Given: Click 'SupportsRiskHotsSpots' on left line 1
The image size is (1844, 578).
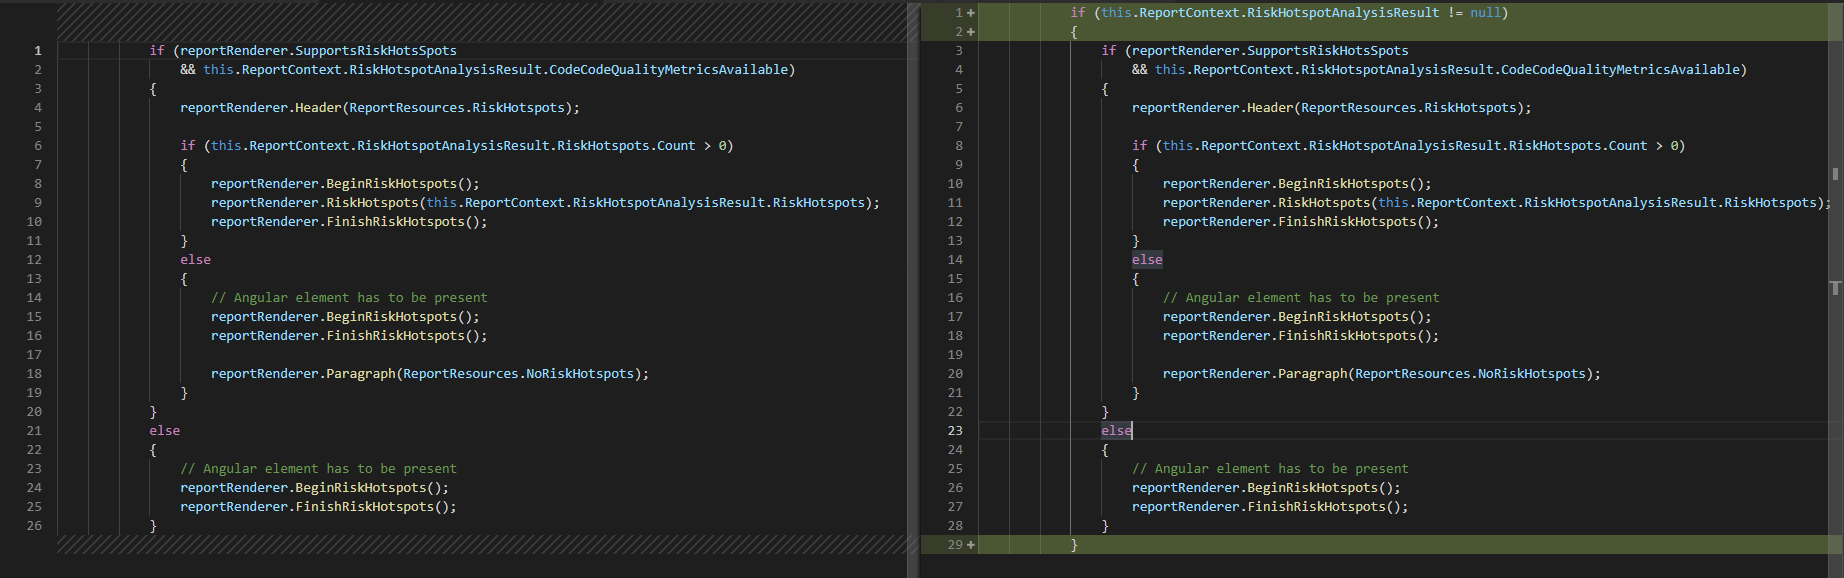Looking at the screenshot, I should (x=376, y=51).
